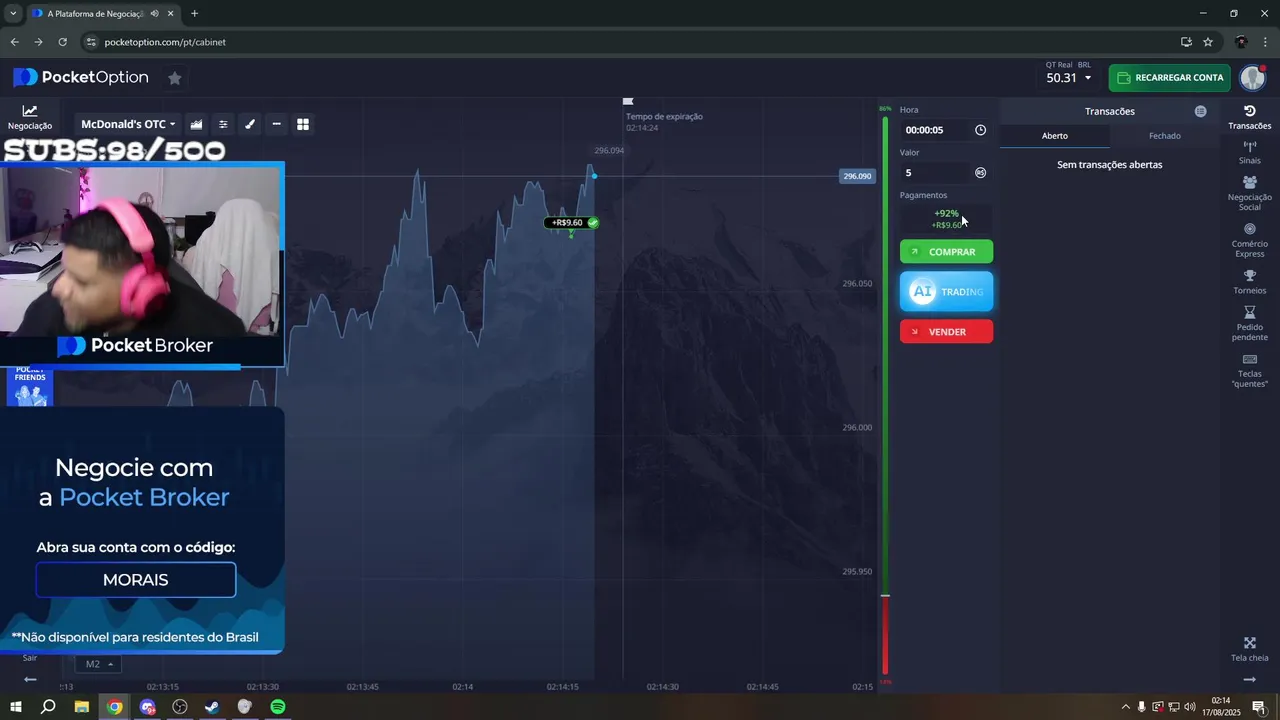The image size is (1280, 720).
Task: Open Transações list view icon
Action: [1200, 111]
